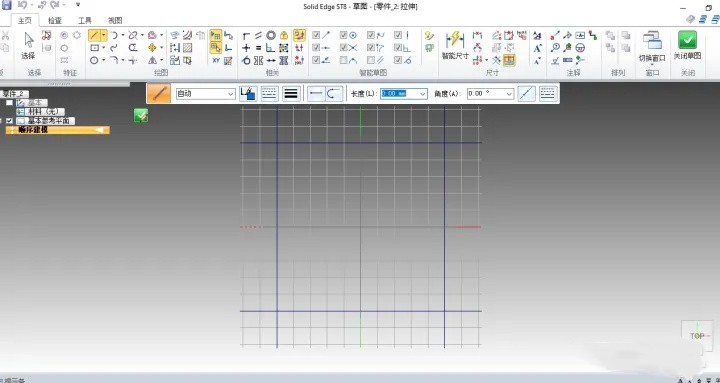Click the 顺序建模 highlighted tree bar
This screenshot has height=383, width=720.
(x=58, y=130)
